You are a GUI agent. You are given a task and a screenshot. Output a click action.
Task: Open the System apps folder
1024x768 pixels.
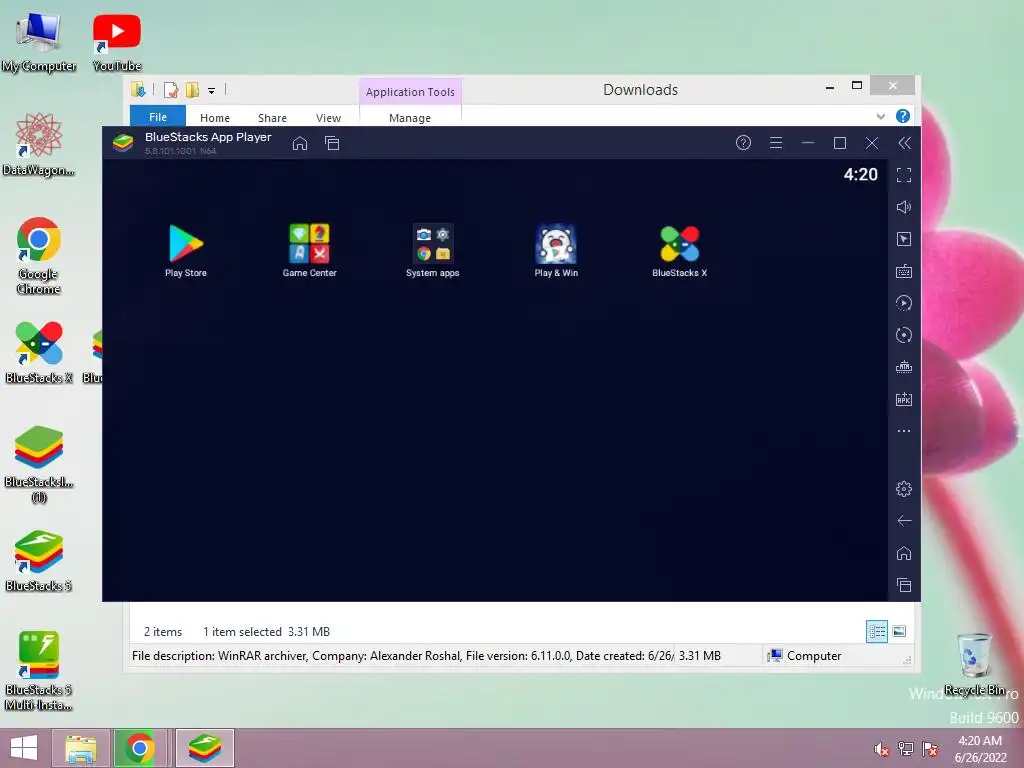[x=432, y=250]
